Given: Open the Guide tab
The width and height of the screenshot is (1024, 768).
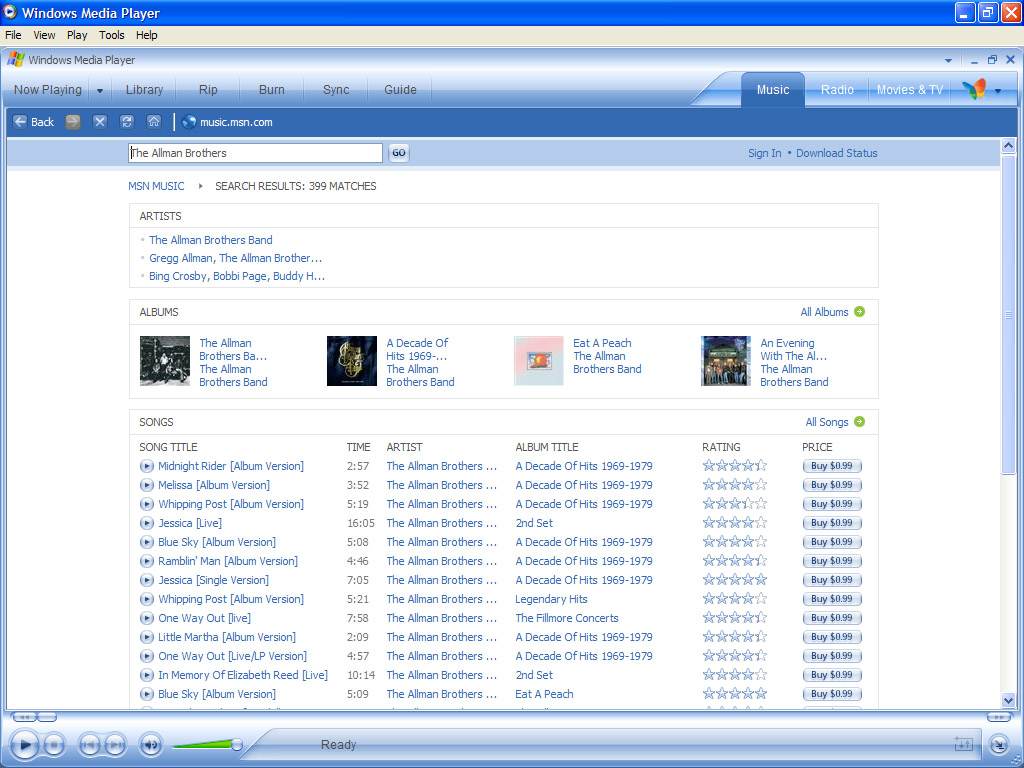Looking at the screenshot, I should pyautogui.click(x=400, y=90).
